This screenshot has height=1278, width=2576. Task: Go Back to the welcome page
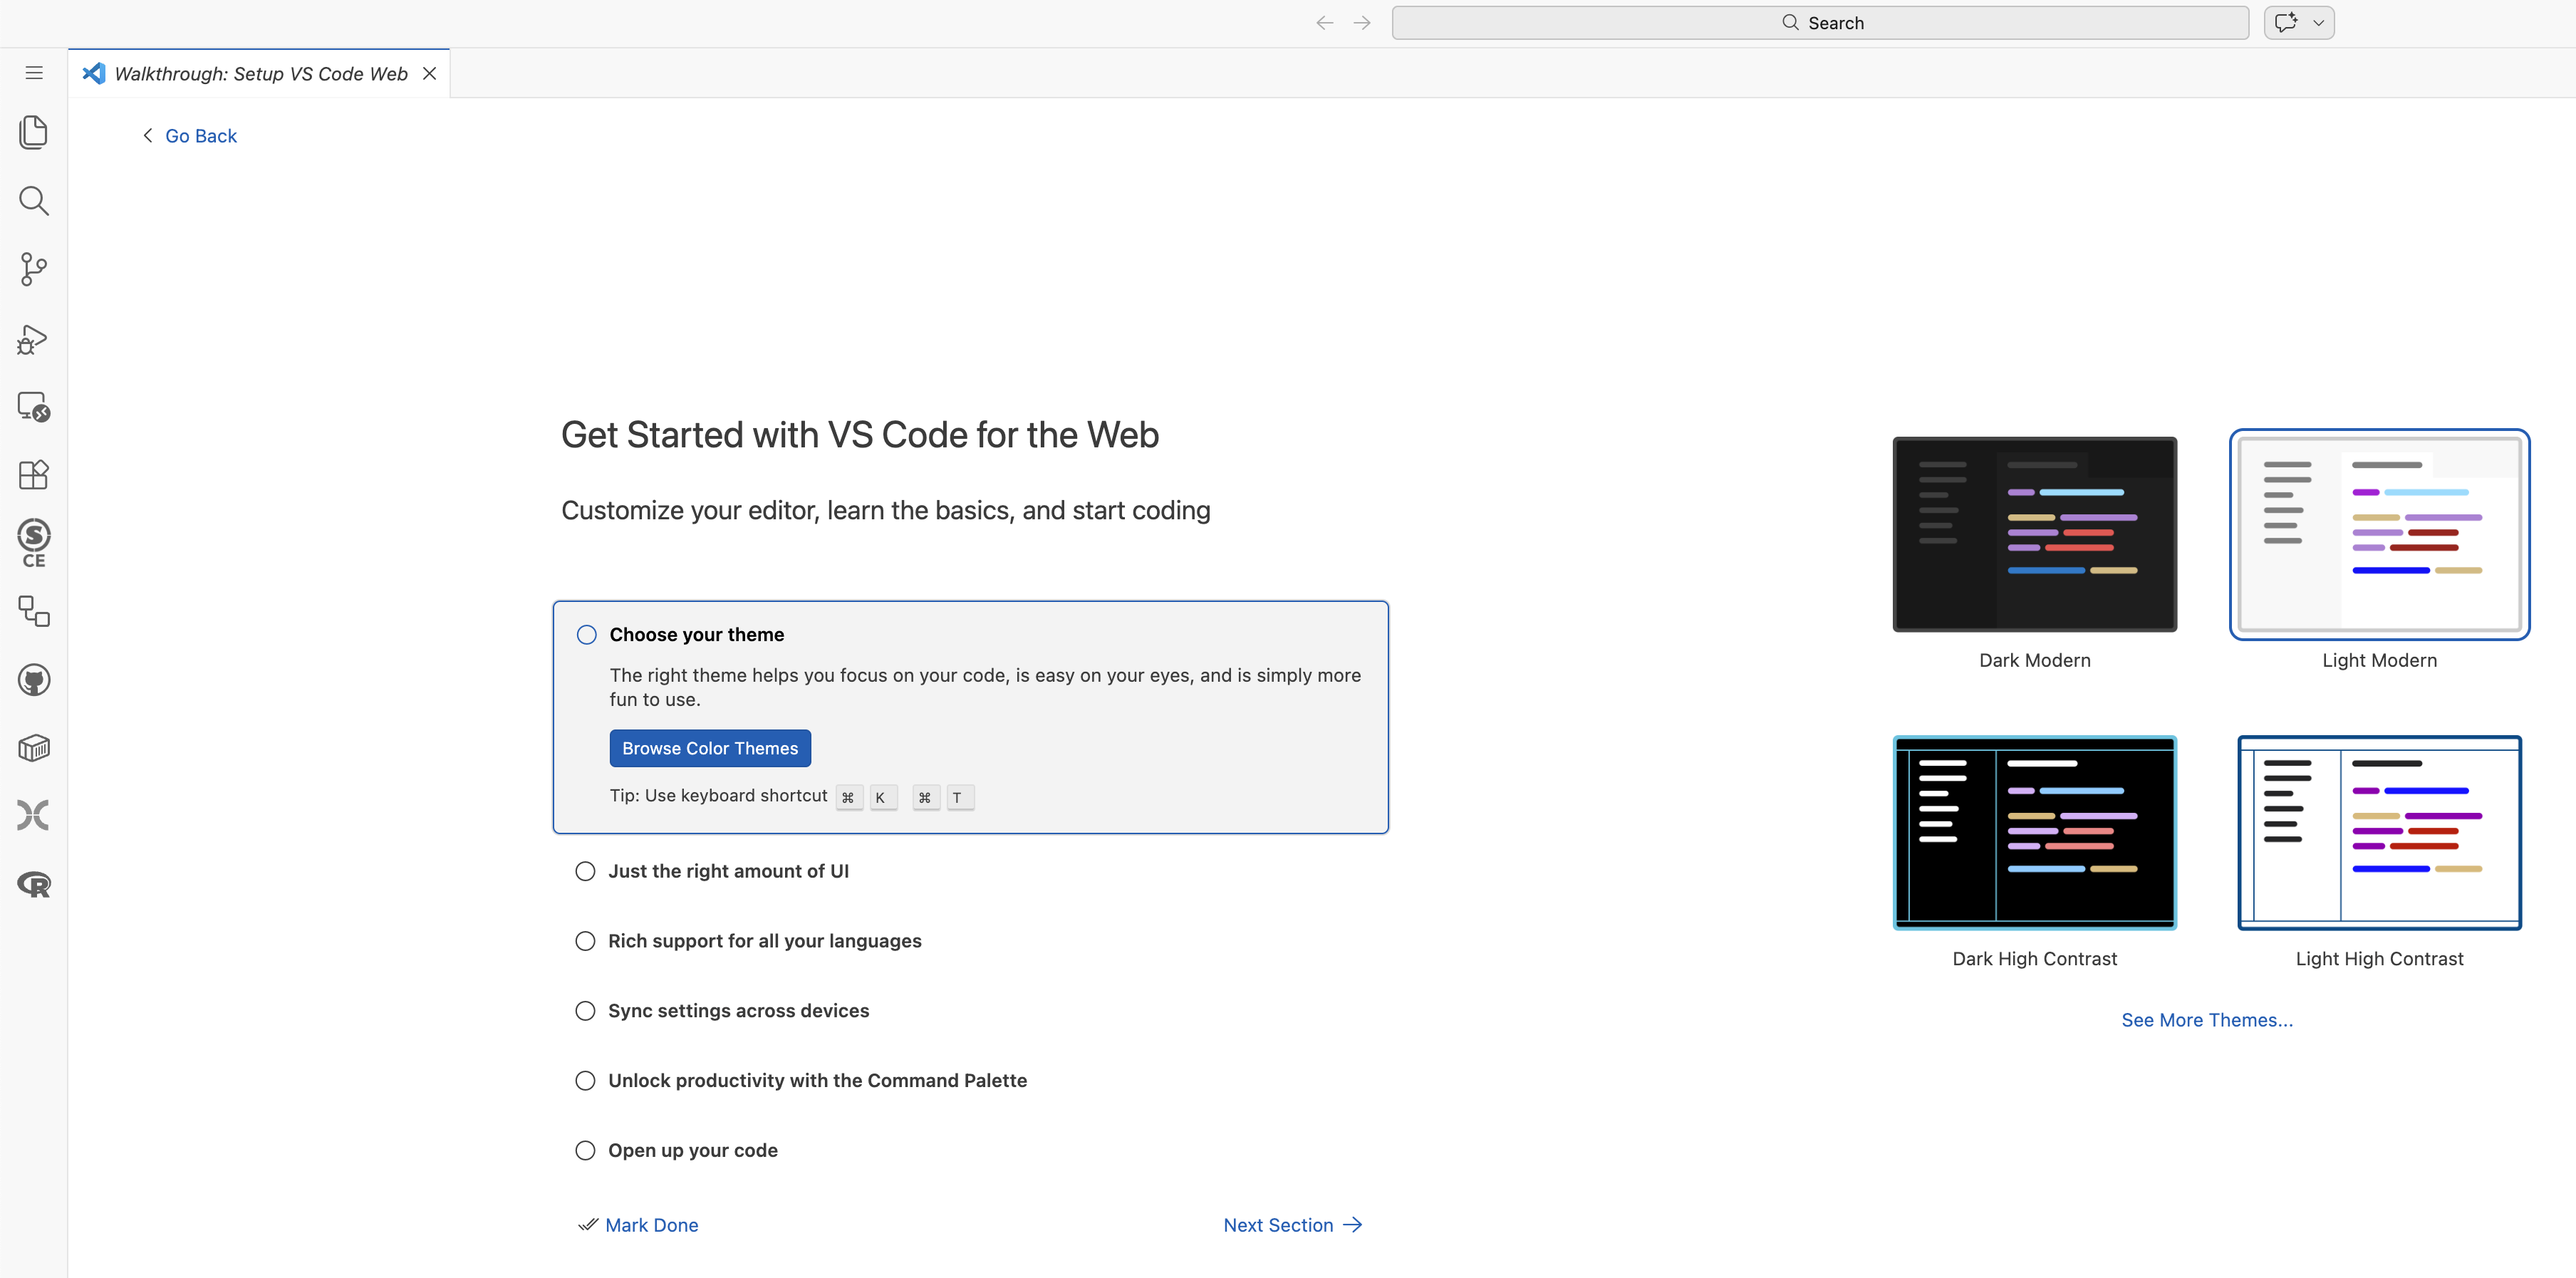(190, 136)
